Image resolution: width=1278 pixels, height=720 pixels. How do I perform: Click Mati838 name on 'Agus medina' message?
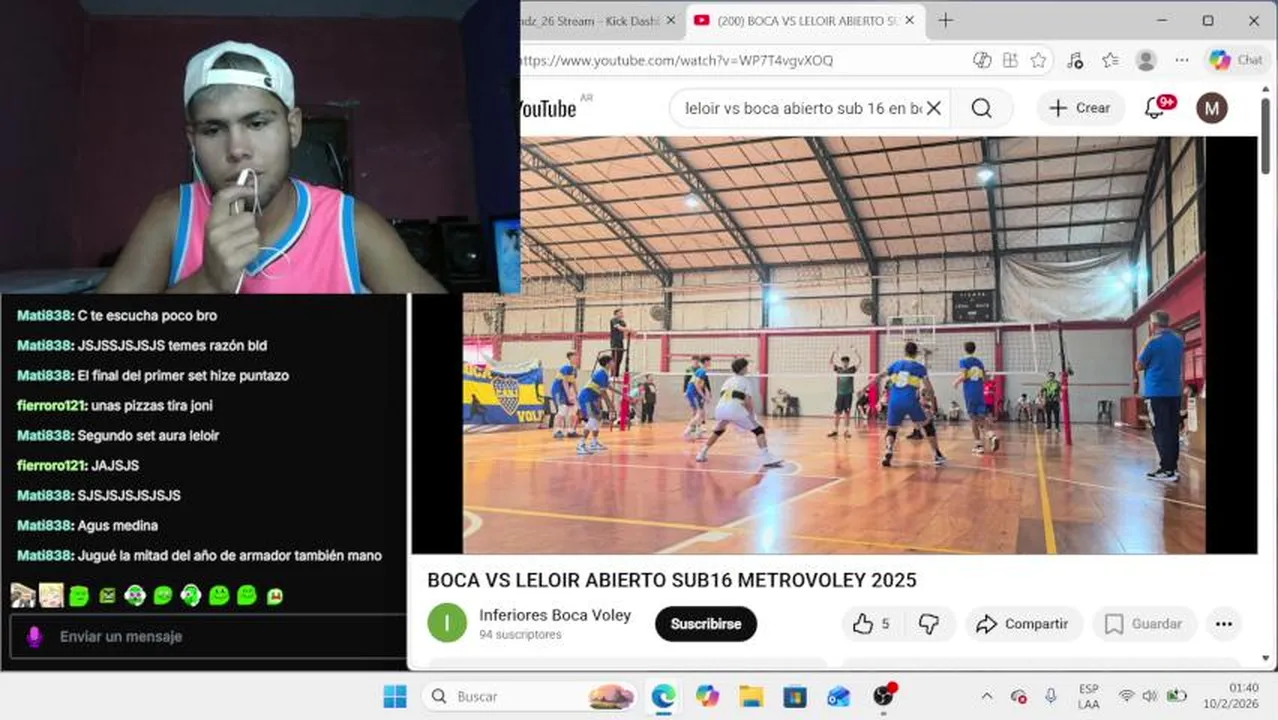coord(45,525)
